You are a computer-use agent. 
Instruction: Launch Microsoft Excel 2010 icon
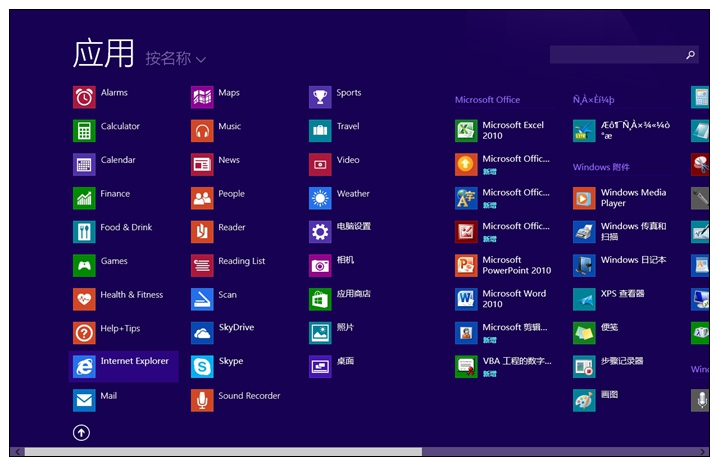tap(466, 131)
